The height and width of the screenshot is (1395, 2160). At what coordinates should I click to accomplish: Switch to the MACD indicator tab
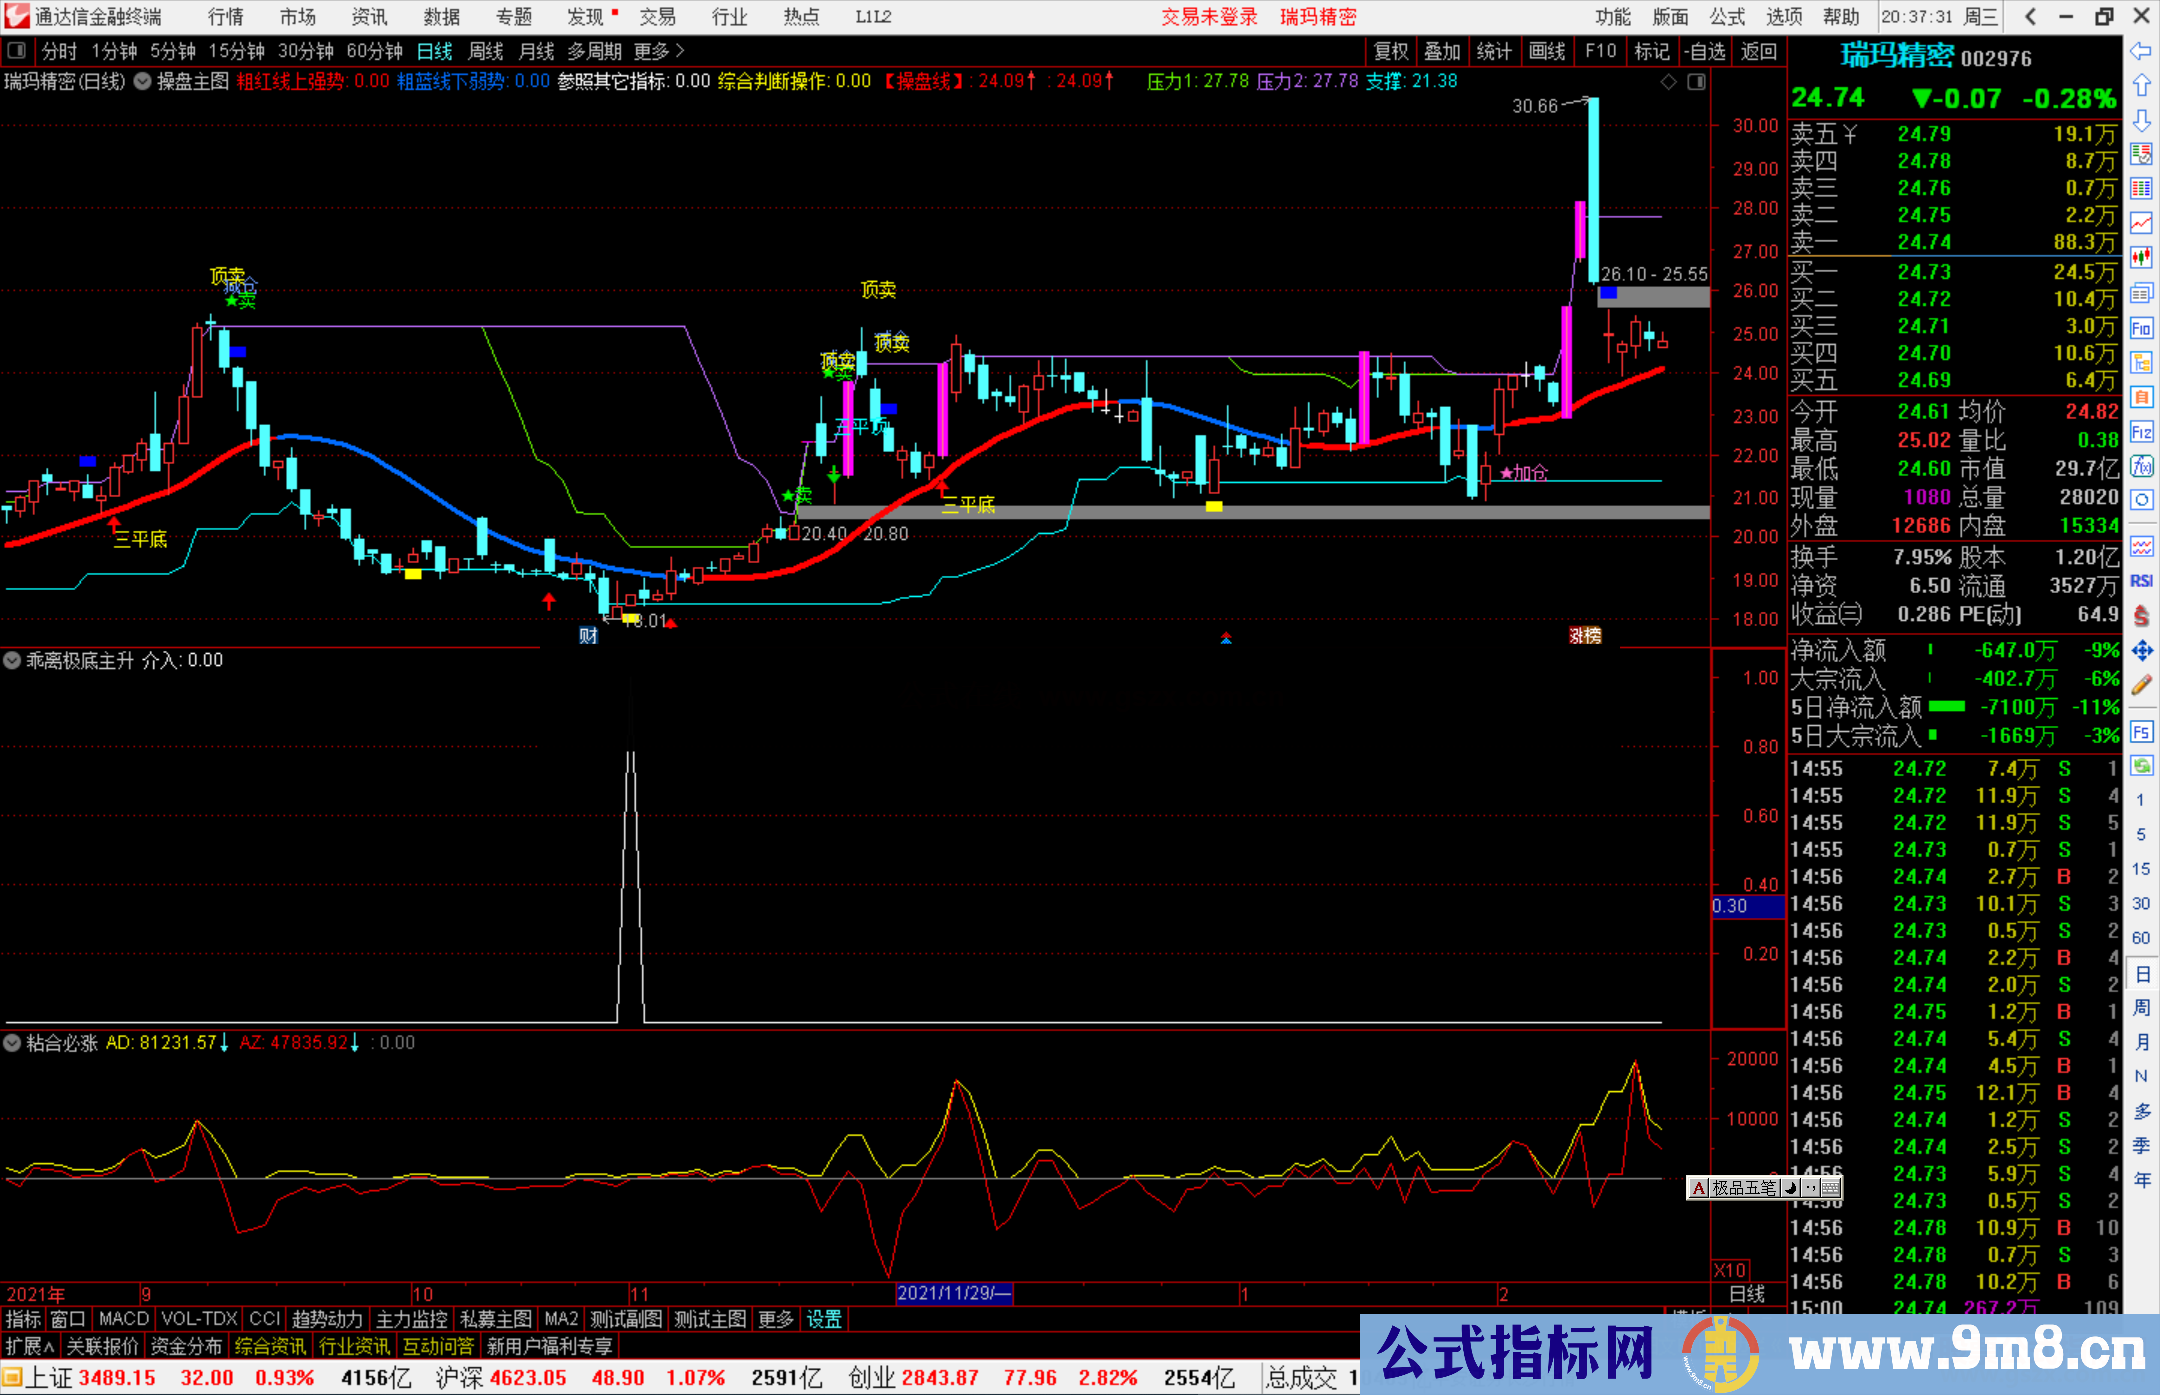pos(123,1319)
